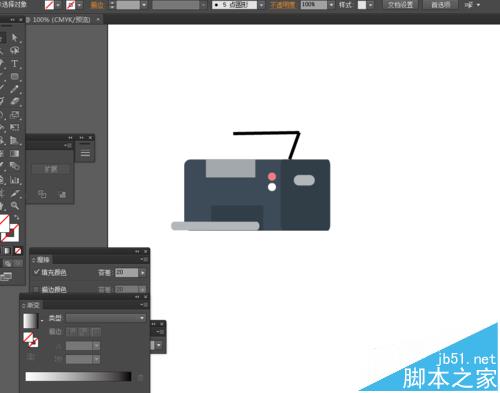Select the Blend tool

pos(15,166)
